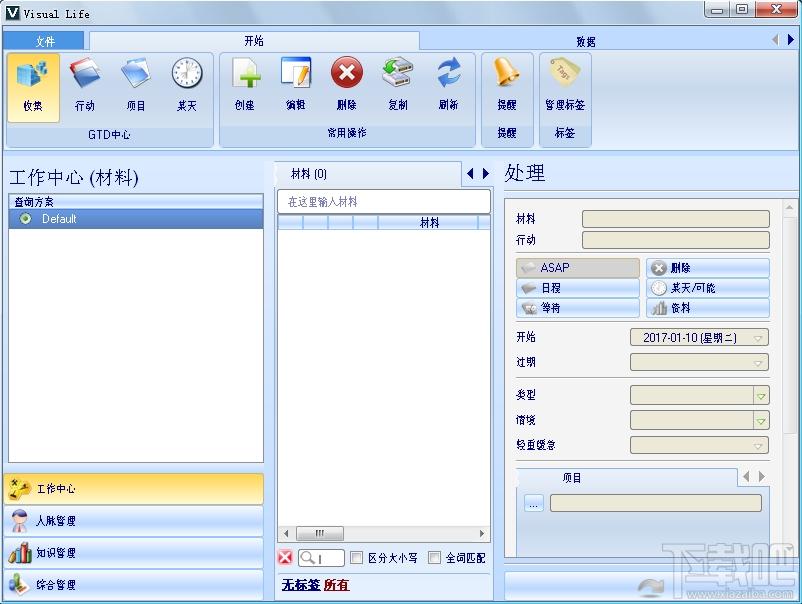Click the 刷新 (Refresh) icon
This screenshot has width=802, height=604.
point(448,85)
